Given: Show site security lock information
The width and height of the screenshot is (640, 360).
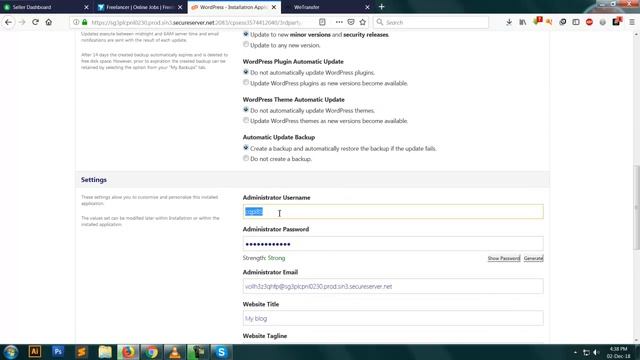Looking at the screenshot, I should coord(84,22).
